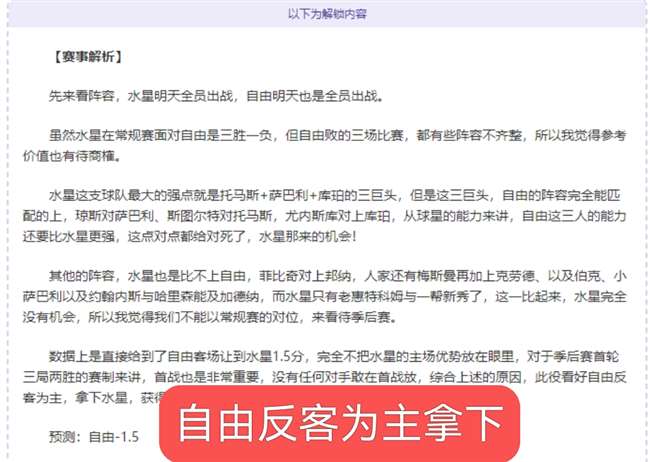This screenshot has width=650, height=462.
Task: Click the line starting "三局两胜的赛制来讲"
Action: (x=324, y=377)
